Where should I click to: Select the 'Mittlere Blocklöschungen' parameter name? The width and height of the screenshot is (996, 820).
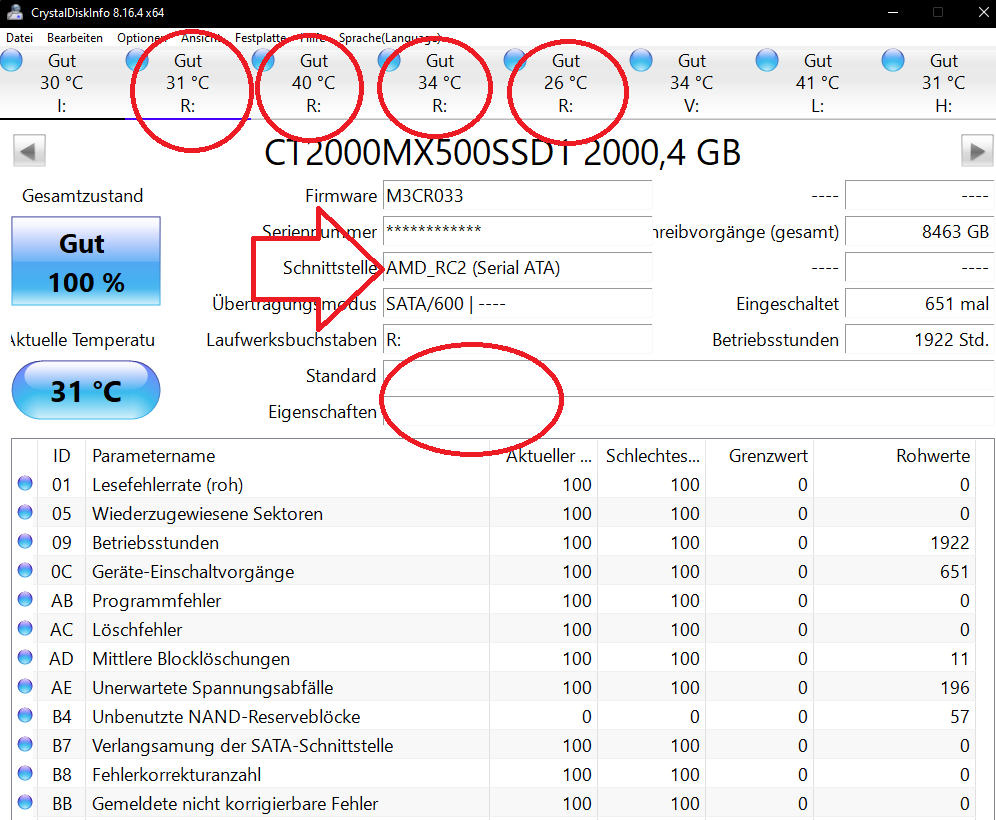click(191, 659)
